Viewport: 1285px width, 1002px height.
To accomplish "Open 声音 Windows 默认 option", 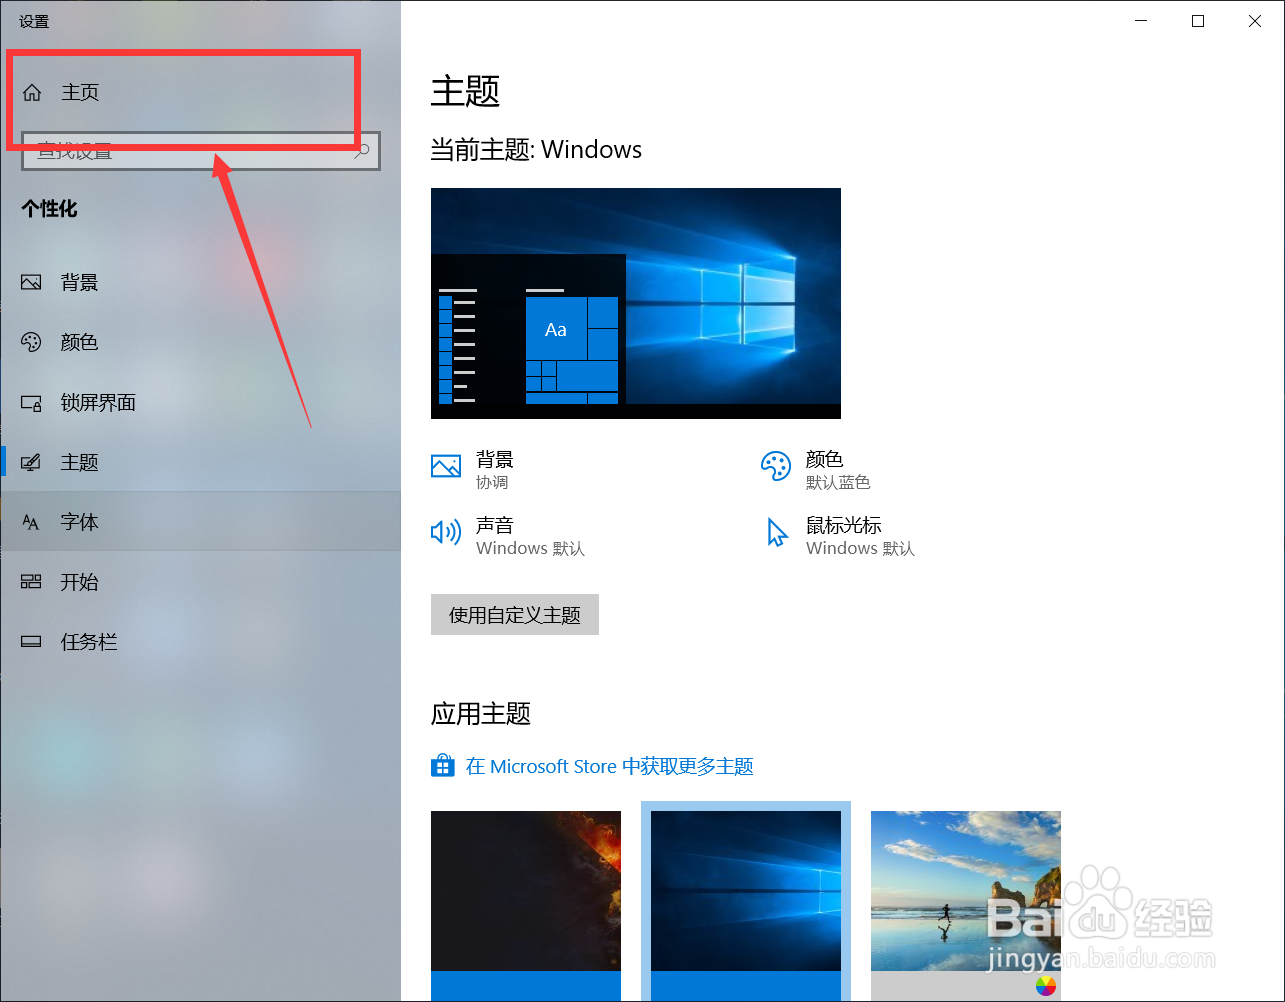I will pos(530,536).
